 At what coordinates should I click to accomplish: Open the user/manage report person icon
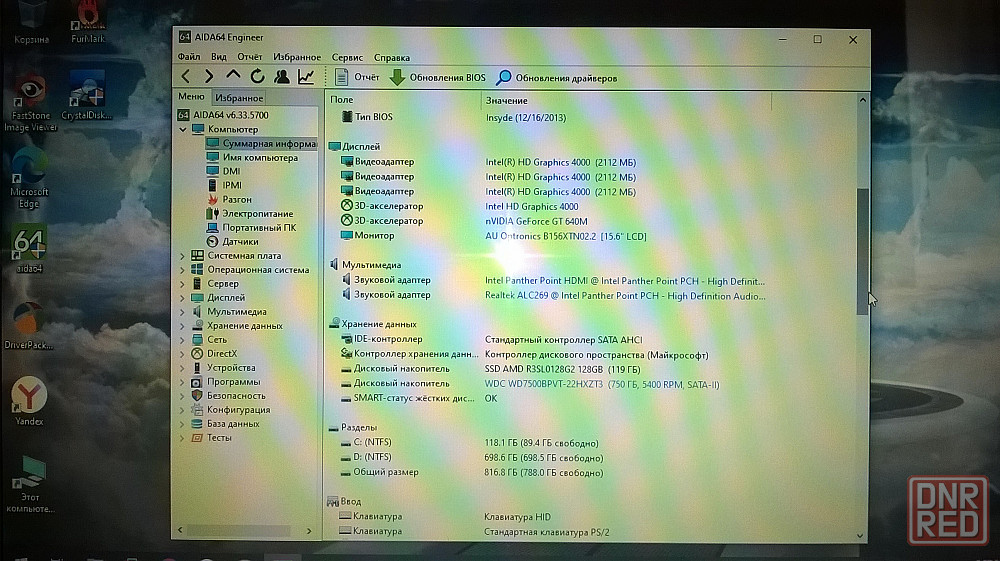pos(281,77)
